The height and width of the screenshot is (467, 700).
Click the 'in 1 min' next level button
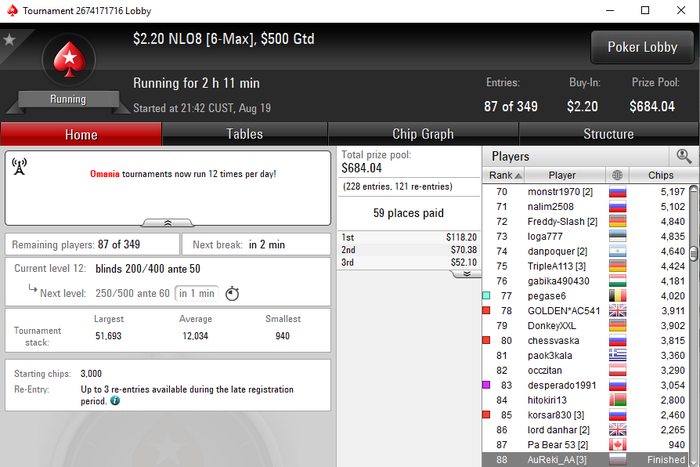pyautogui.click(x=196, y=293)
